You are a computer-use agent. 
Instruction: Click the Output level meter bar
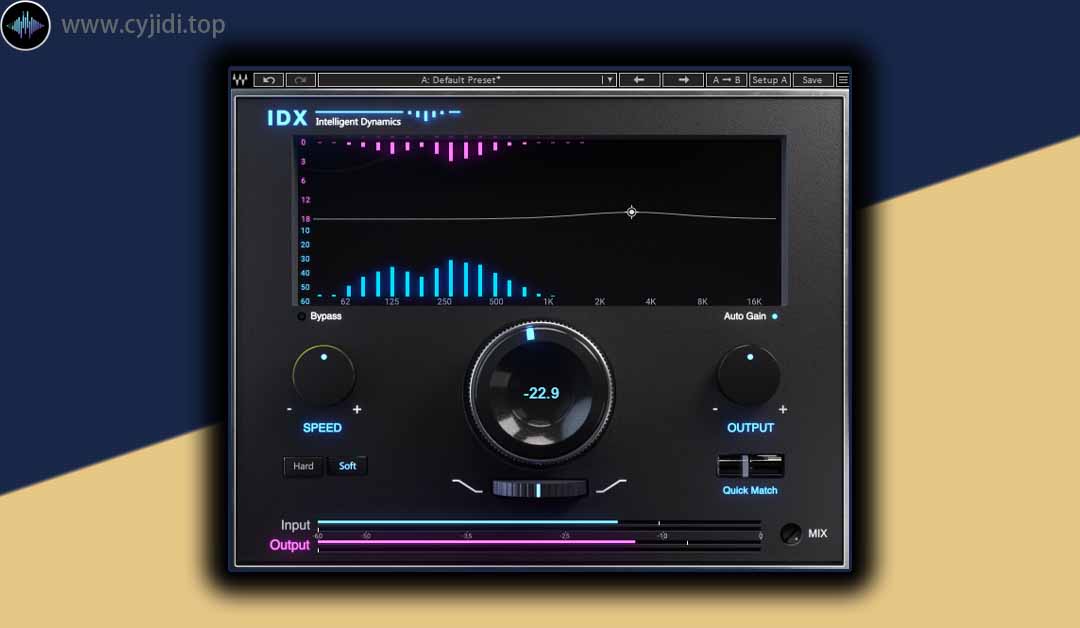[539, 543]
